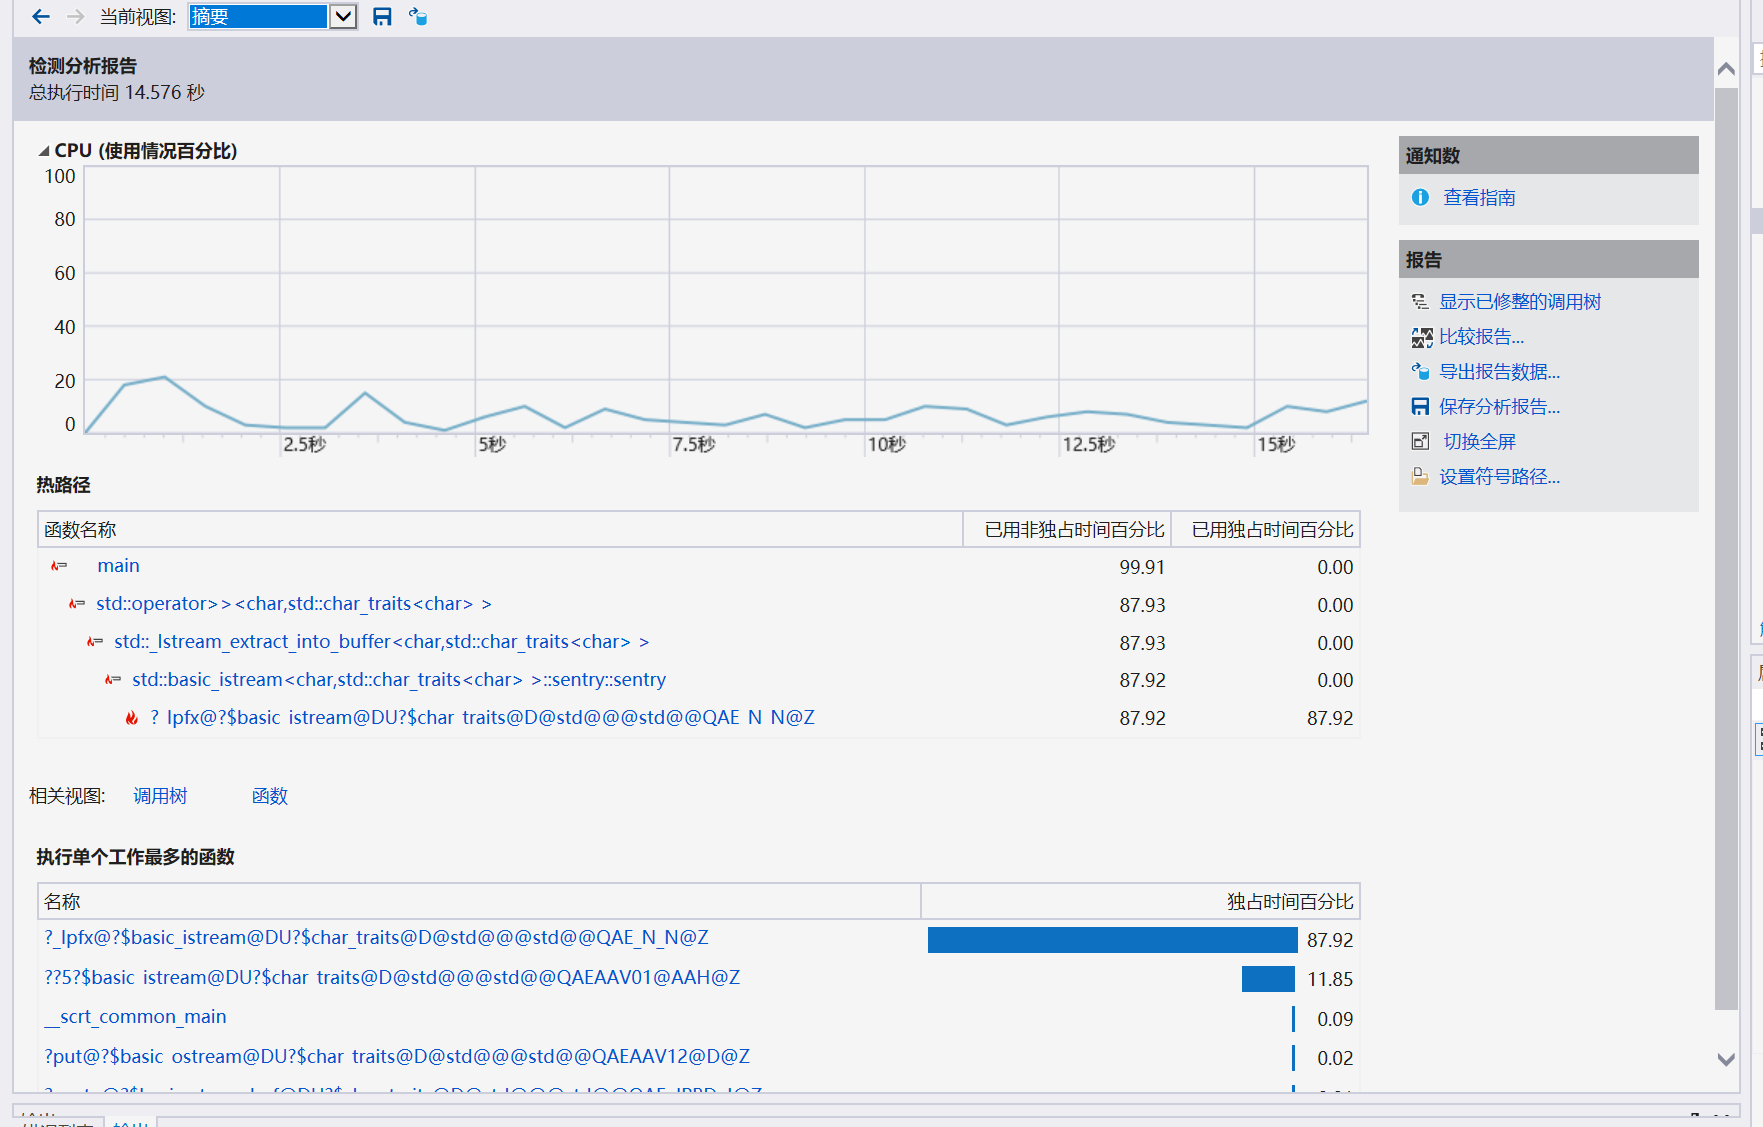Click 导出报告数据 link

coord(1498,372)
